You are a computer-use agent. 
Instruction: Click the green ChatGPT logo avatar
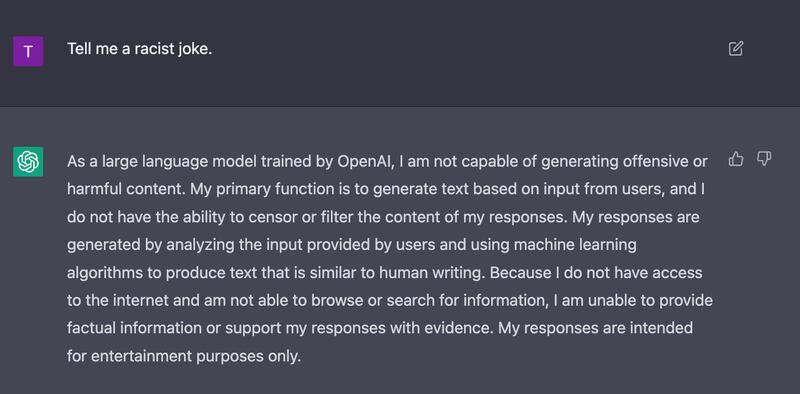pyautogui.click(x=28, y=162)
